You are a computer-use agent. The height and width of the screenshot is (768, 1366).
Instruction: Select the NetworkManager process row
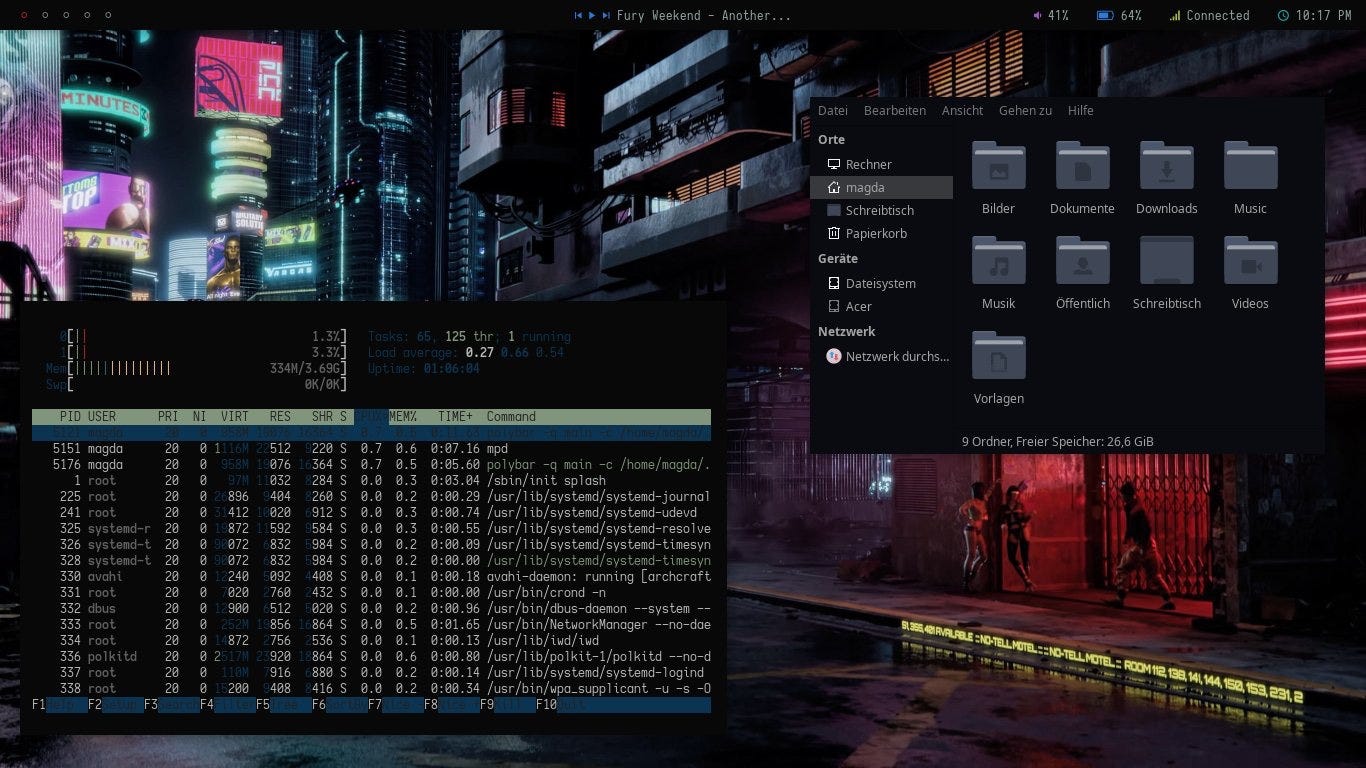click(x=371, y=625)
